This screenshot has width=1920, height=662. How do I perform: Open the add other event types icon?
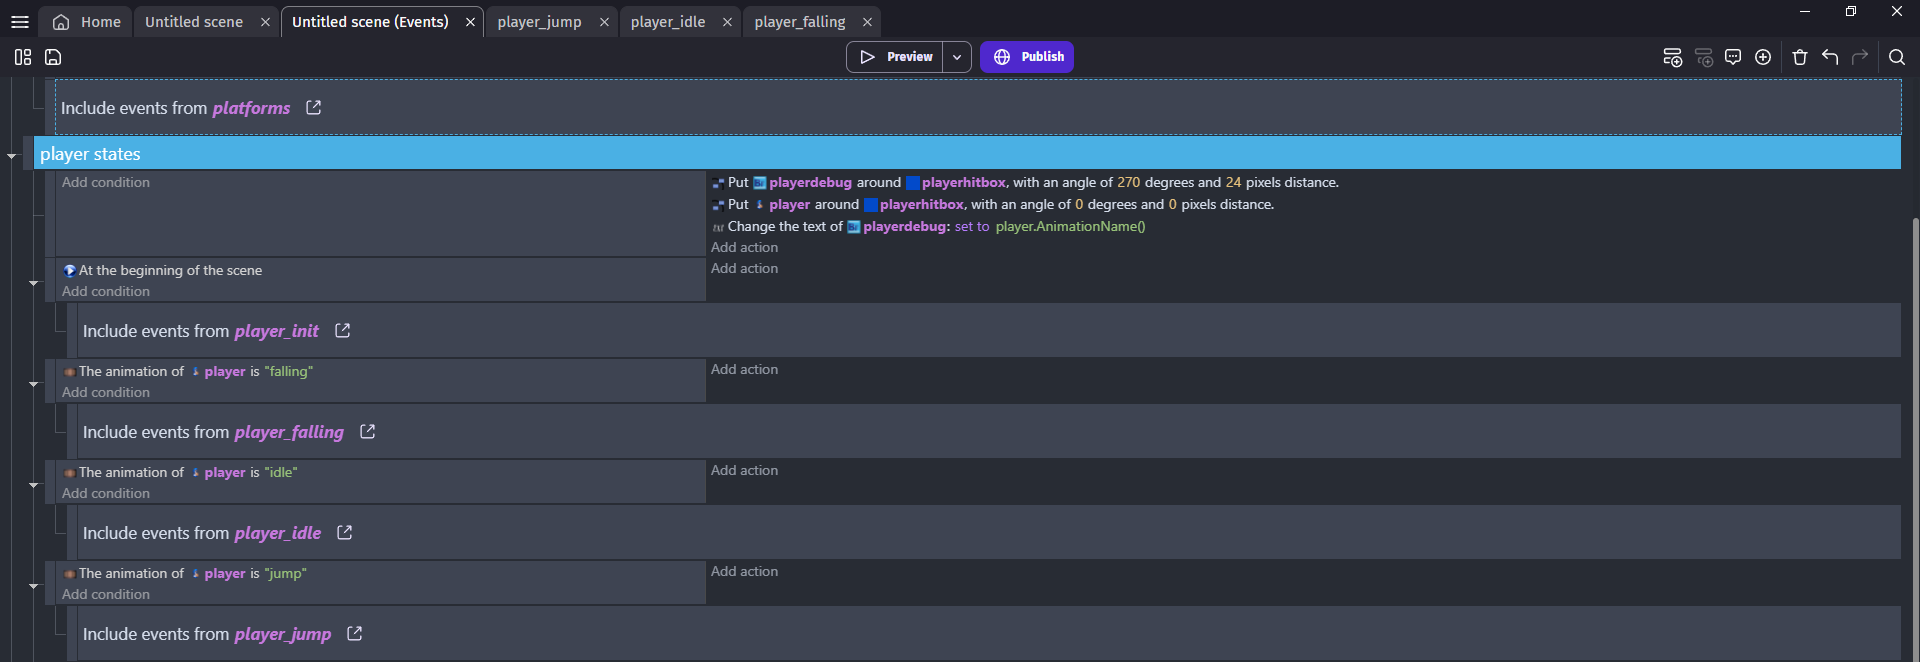point(1763,57)
